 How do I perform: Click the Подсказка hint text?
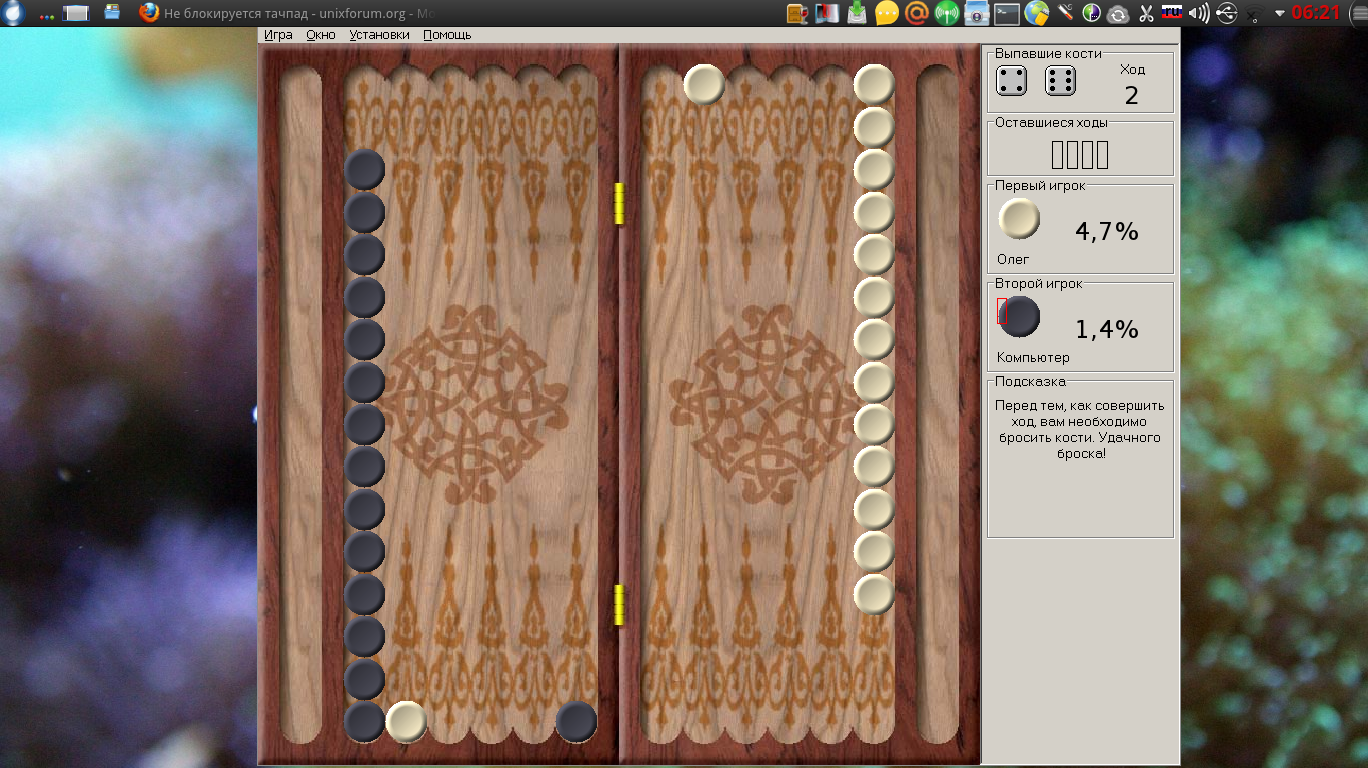1080,430
